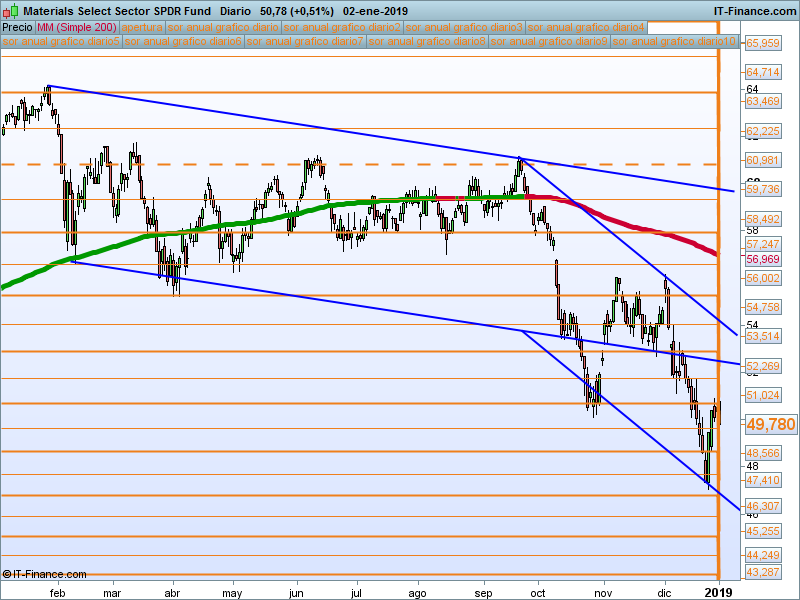Click the 'mar' month on the time axis
The image size is (800, 600).
[x=112, y=593]
